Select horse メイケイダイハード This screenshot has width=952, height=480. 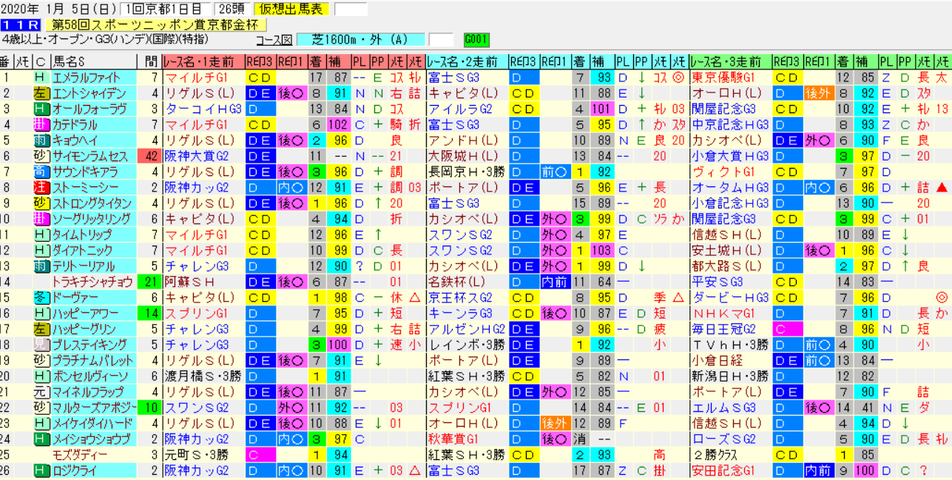93,423
